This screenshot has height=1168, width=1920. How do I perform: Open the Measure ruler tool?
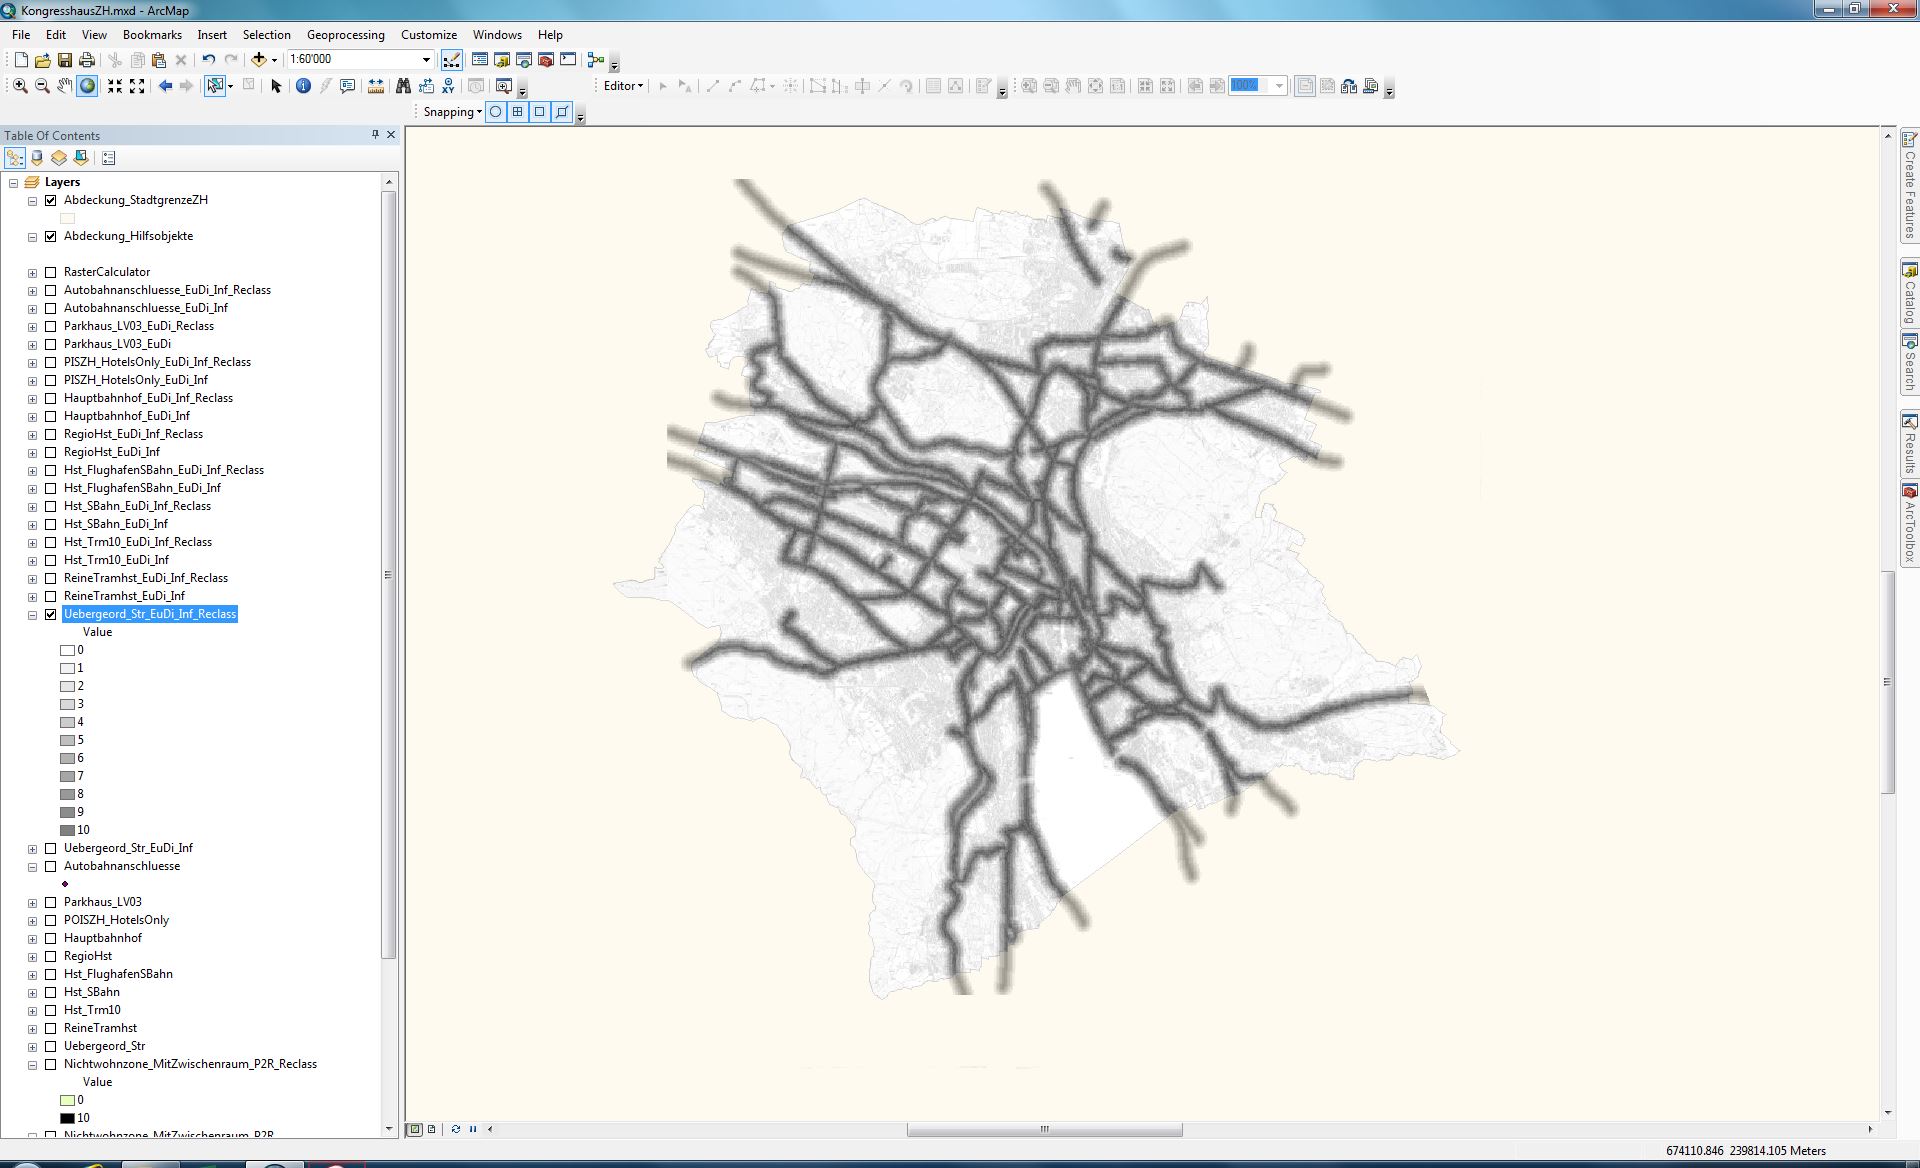pos(376,86)
